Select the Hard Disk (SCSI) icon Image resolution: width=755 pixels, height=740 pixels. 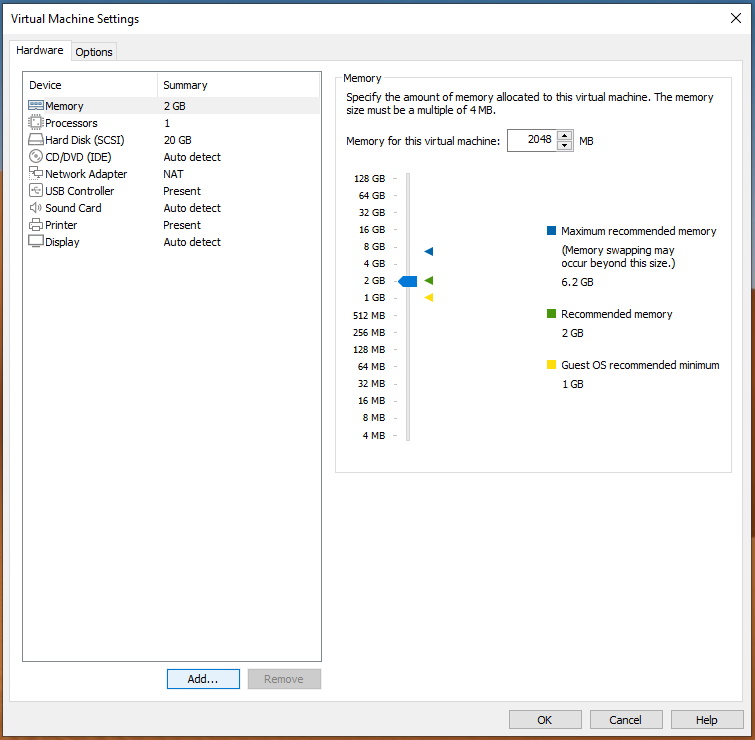pos(36,140)
